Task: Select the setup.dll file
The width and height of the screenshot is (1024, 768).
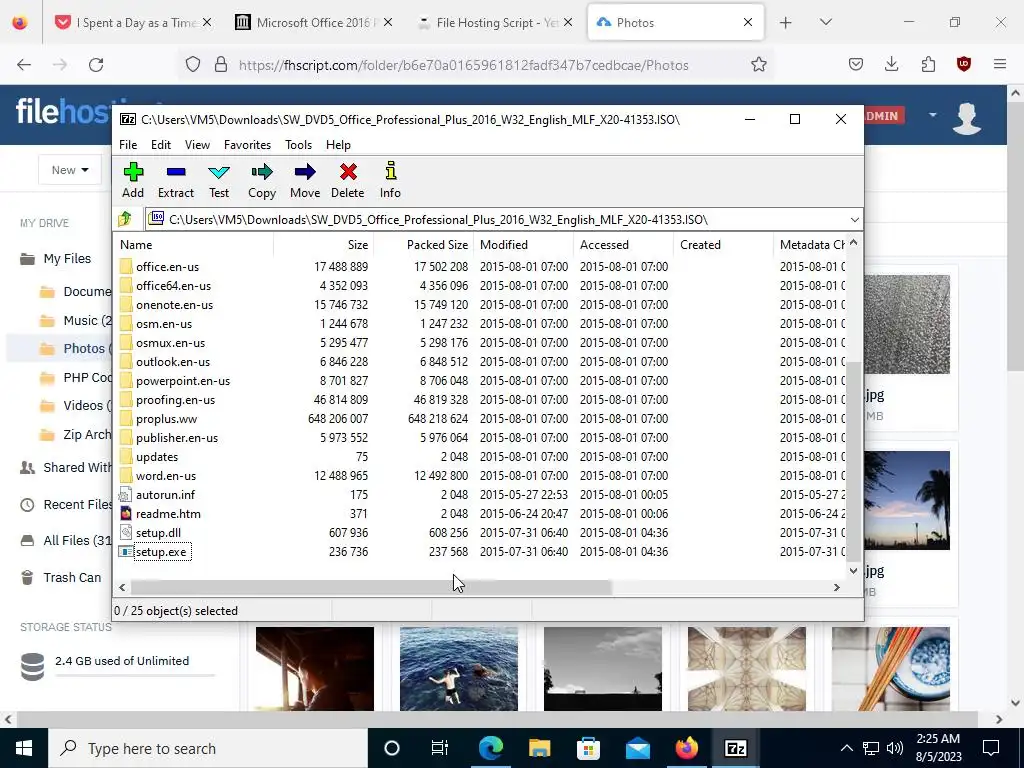Action: click(158, 533)
